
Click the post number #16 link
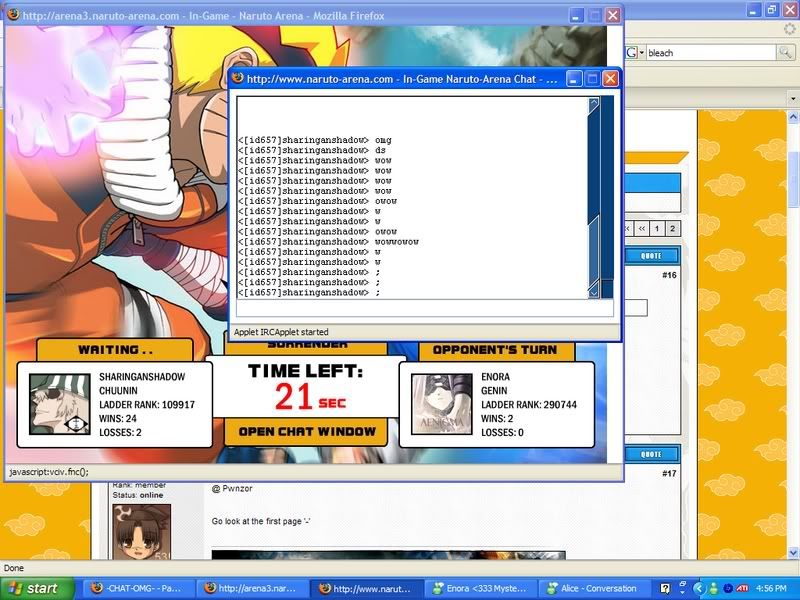(x=669, y=275)
